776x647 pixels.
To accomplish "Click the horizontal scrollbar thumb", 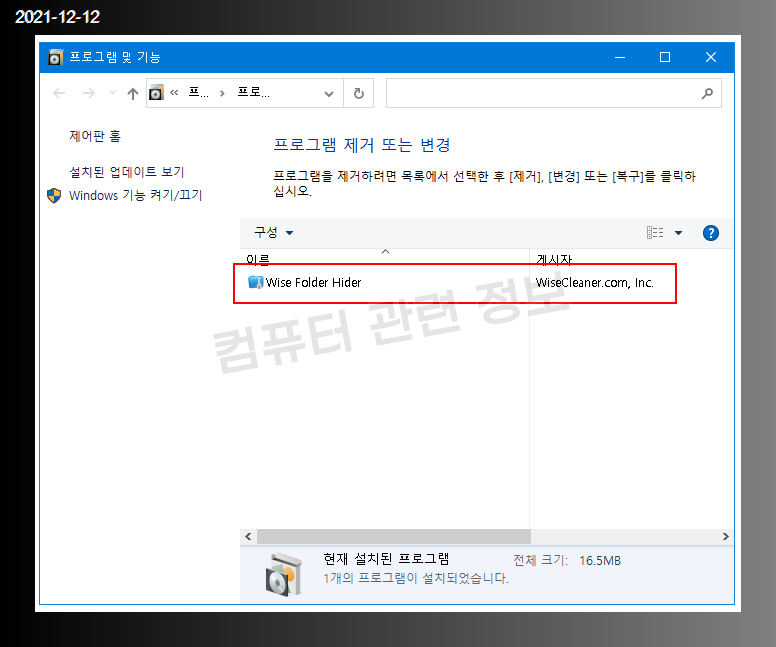I will point(394,537).
